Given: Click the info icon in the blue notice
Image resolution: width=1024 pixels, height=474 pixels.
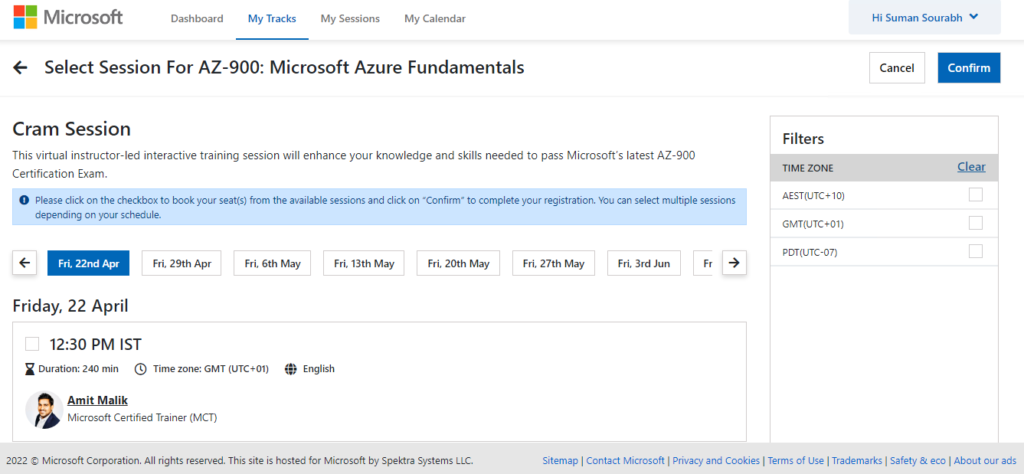Looking at the screenshot, I should click(24, 200).
